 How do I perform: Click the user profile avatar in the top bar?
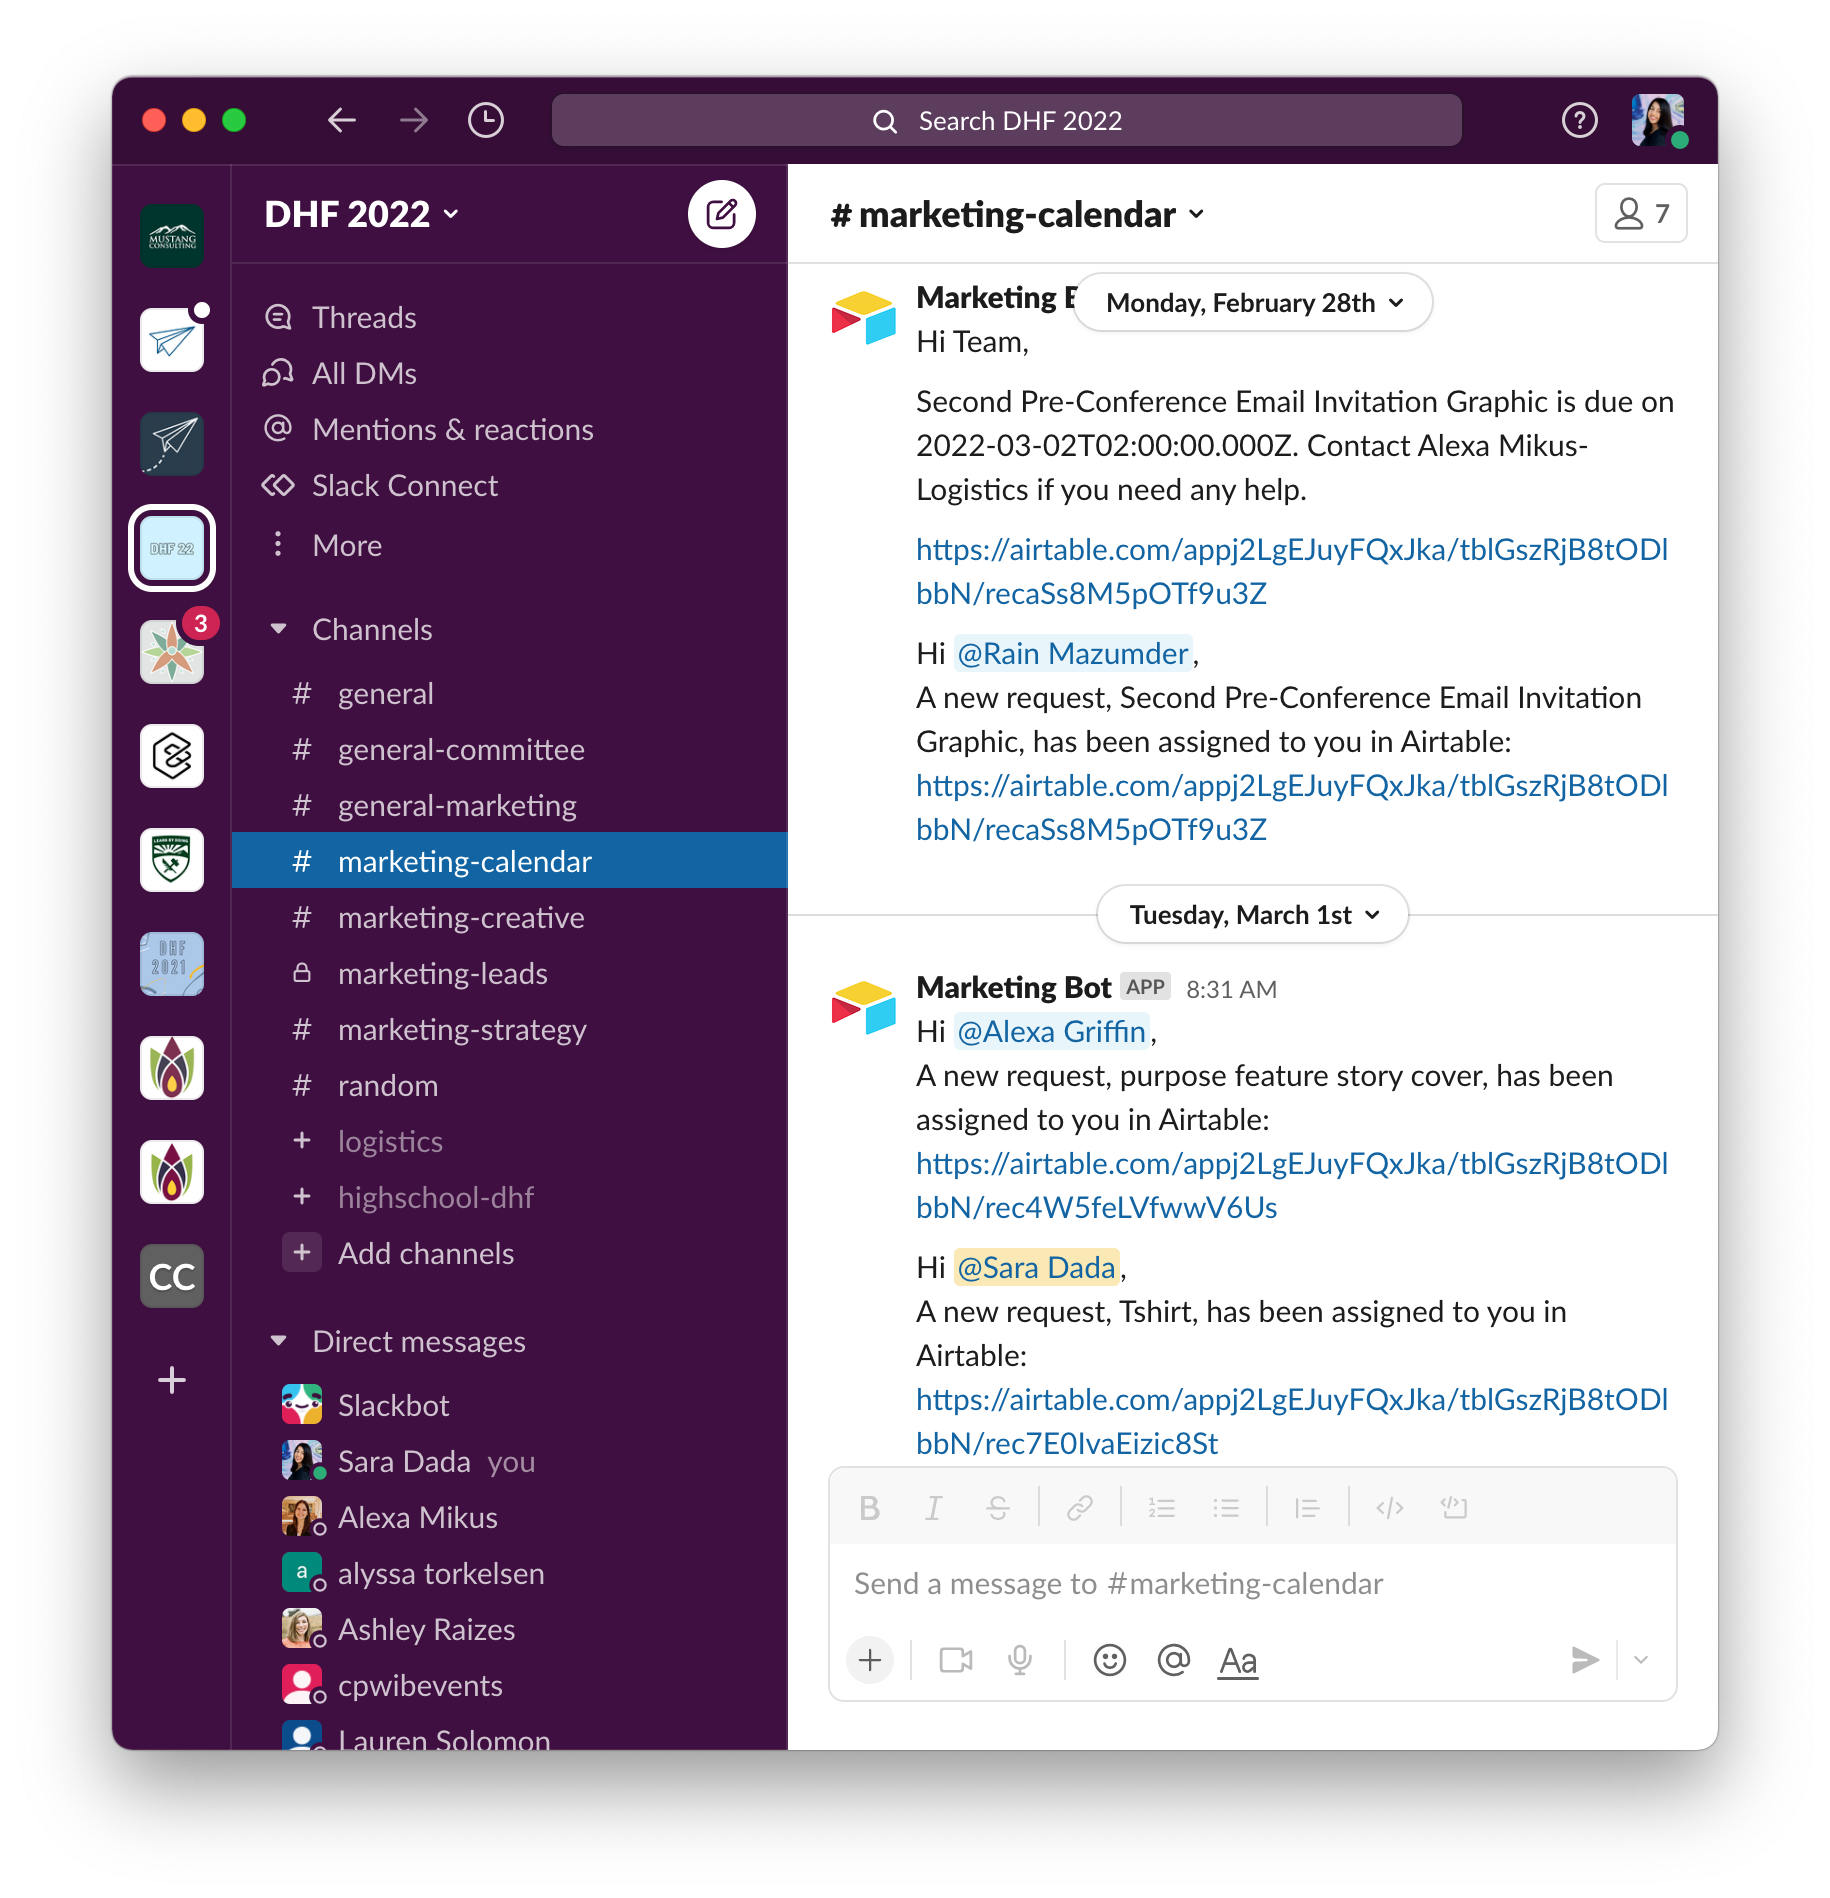pyautogui.click(x=1657, y=121)
